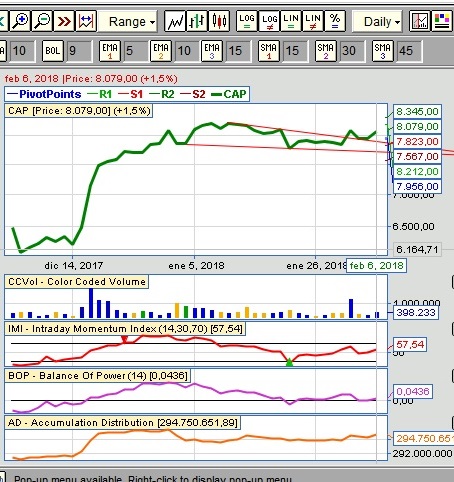Click the AD Accumulation Distribution title
This screenshot has height=482, width=454.
click(x=123, y=423)
